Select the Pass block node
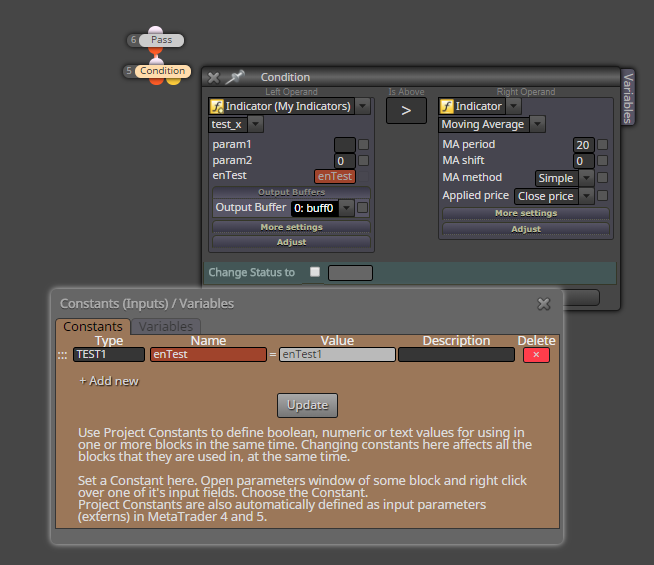The image size is (654, 565). 161,40
